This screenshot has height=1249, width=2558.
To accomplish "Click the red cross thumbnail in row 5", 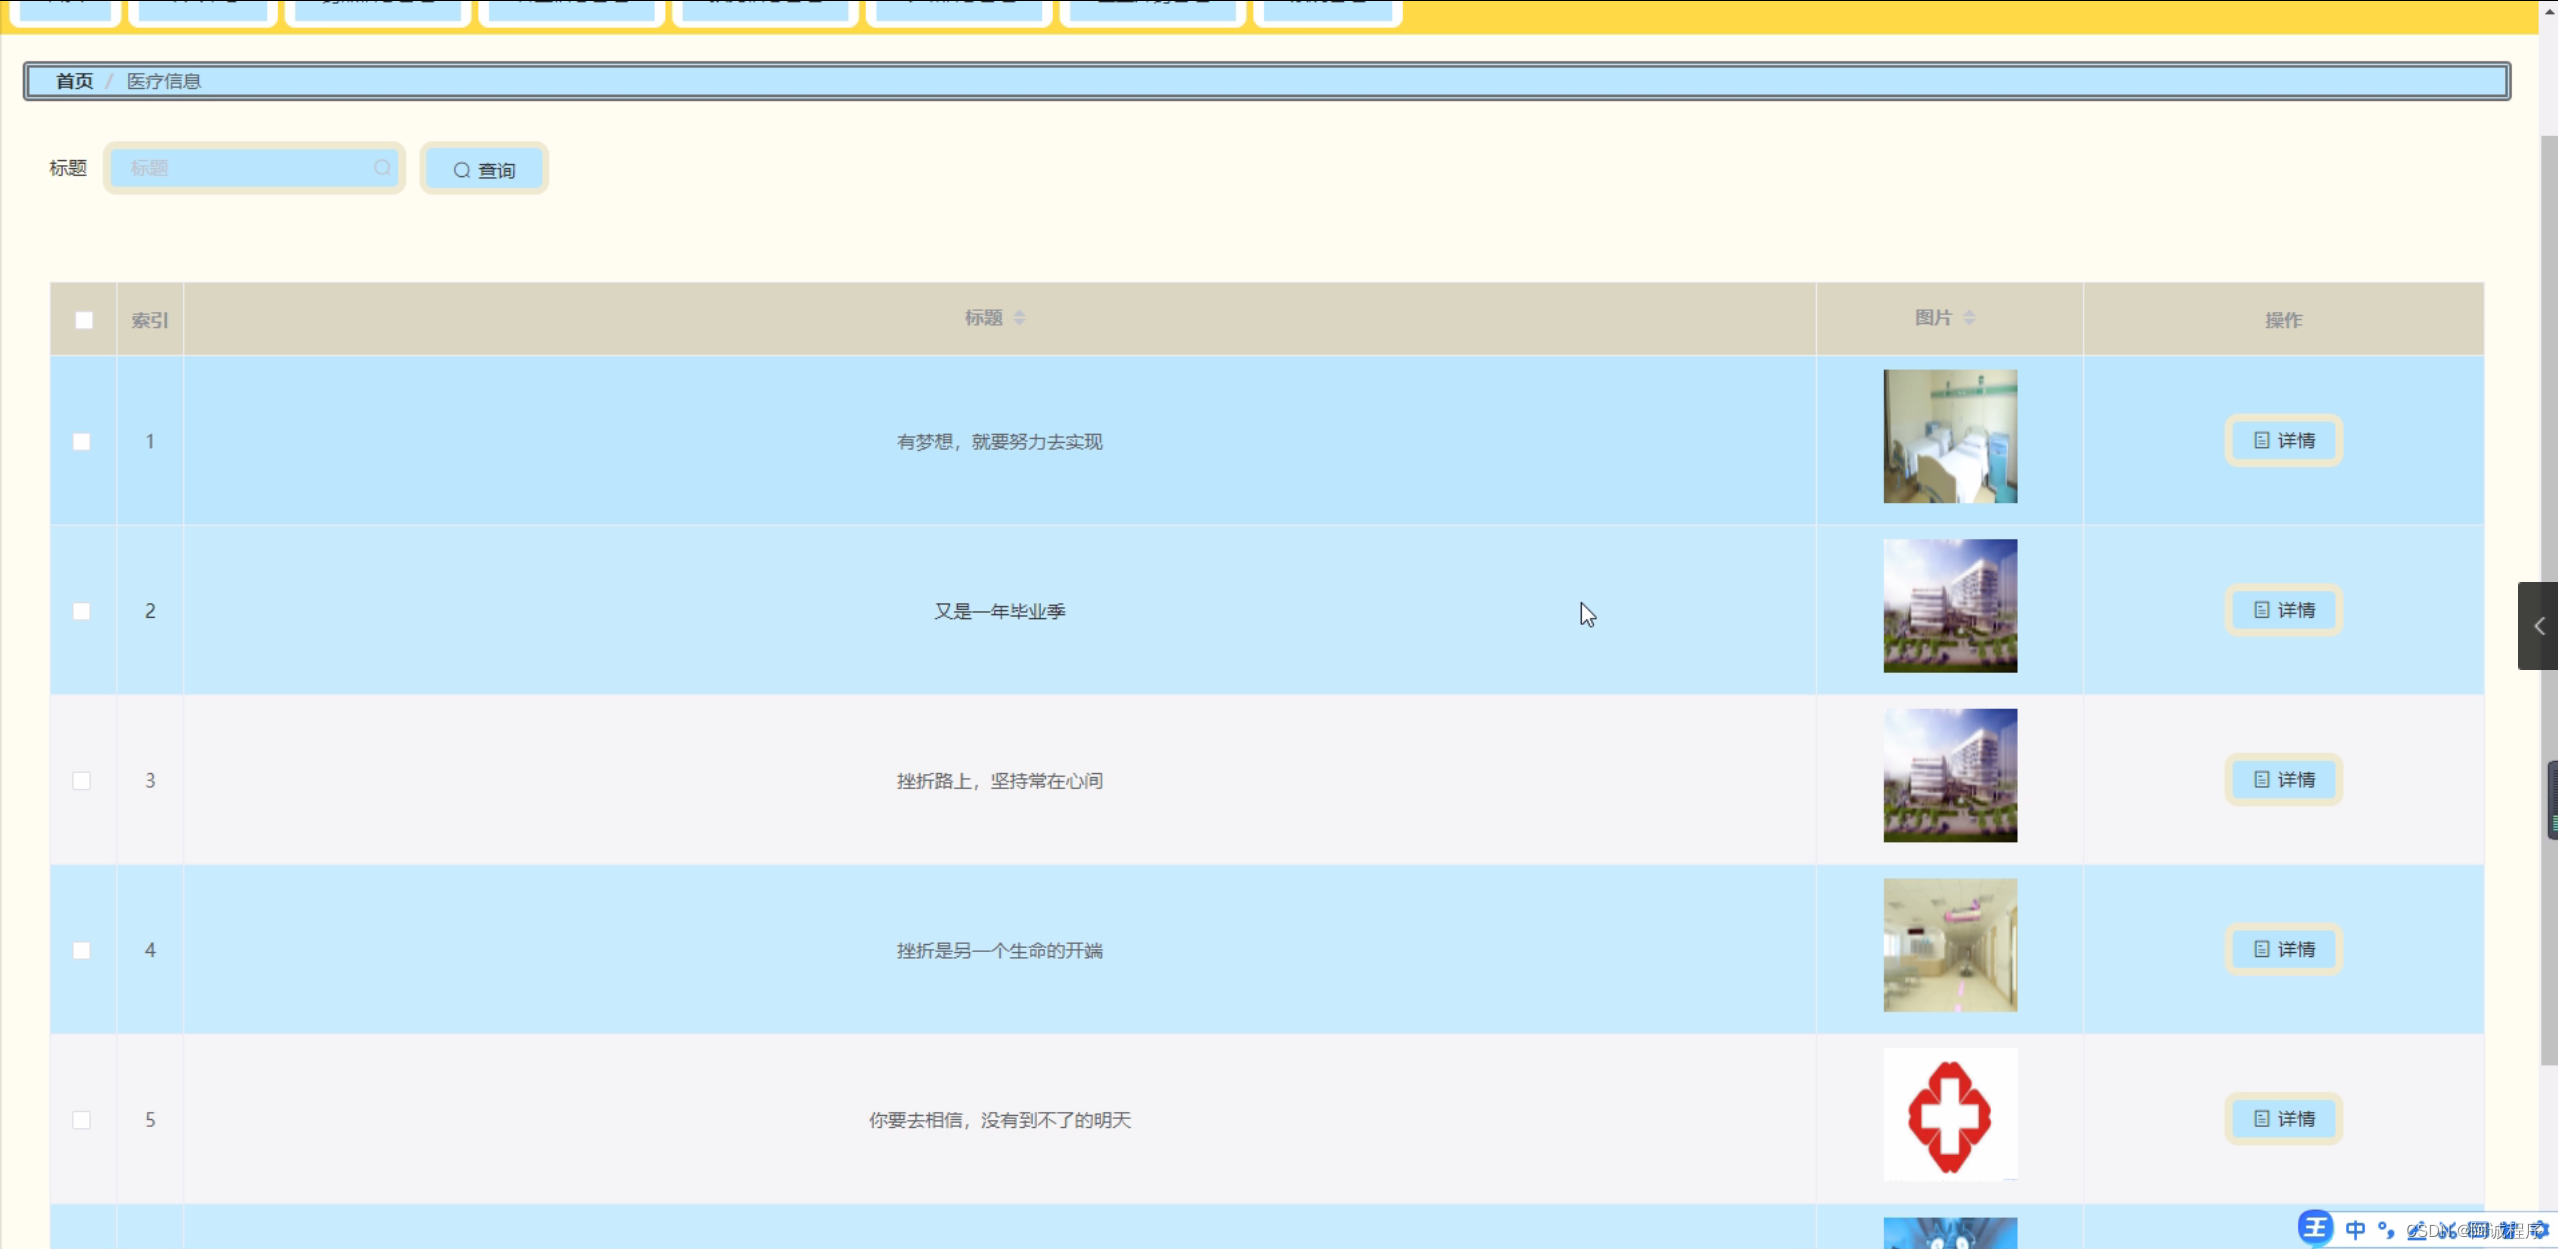I will (x=1950, y=1115).
